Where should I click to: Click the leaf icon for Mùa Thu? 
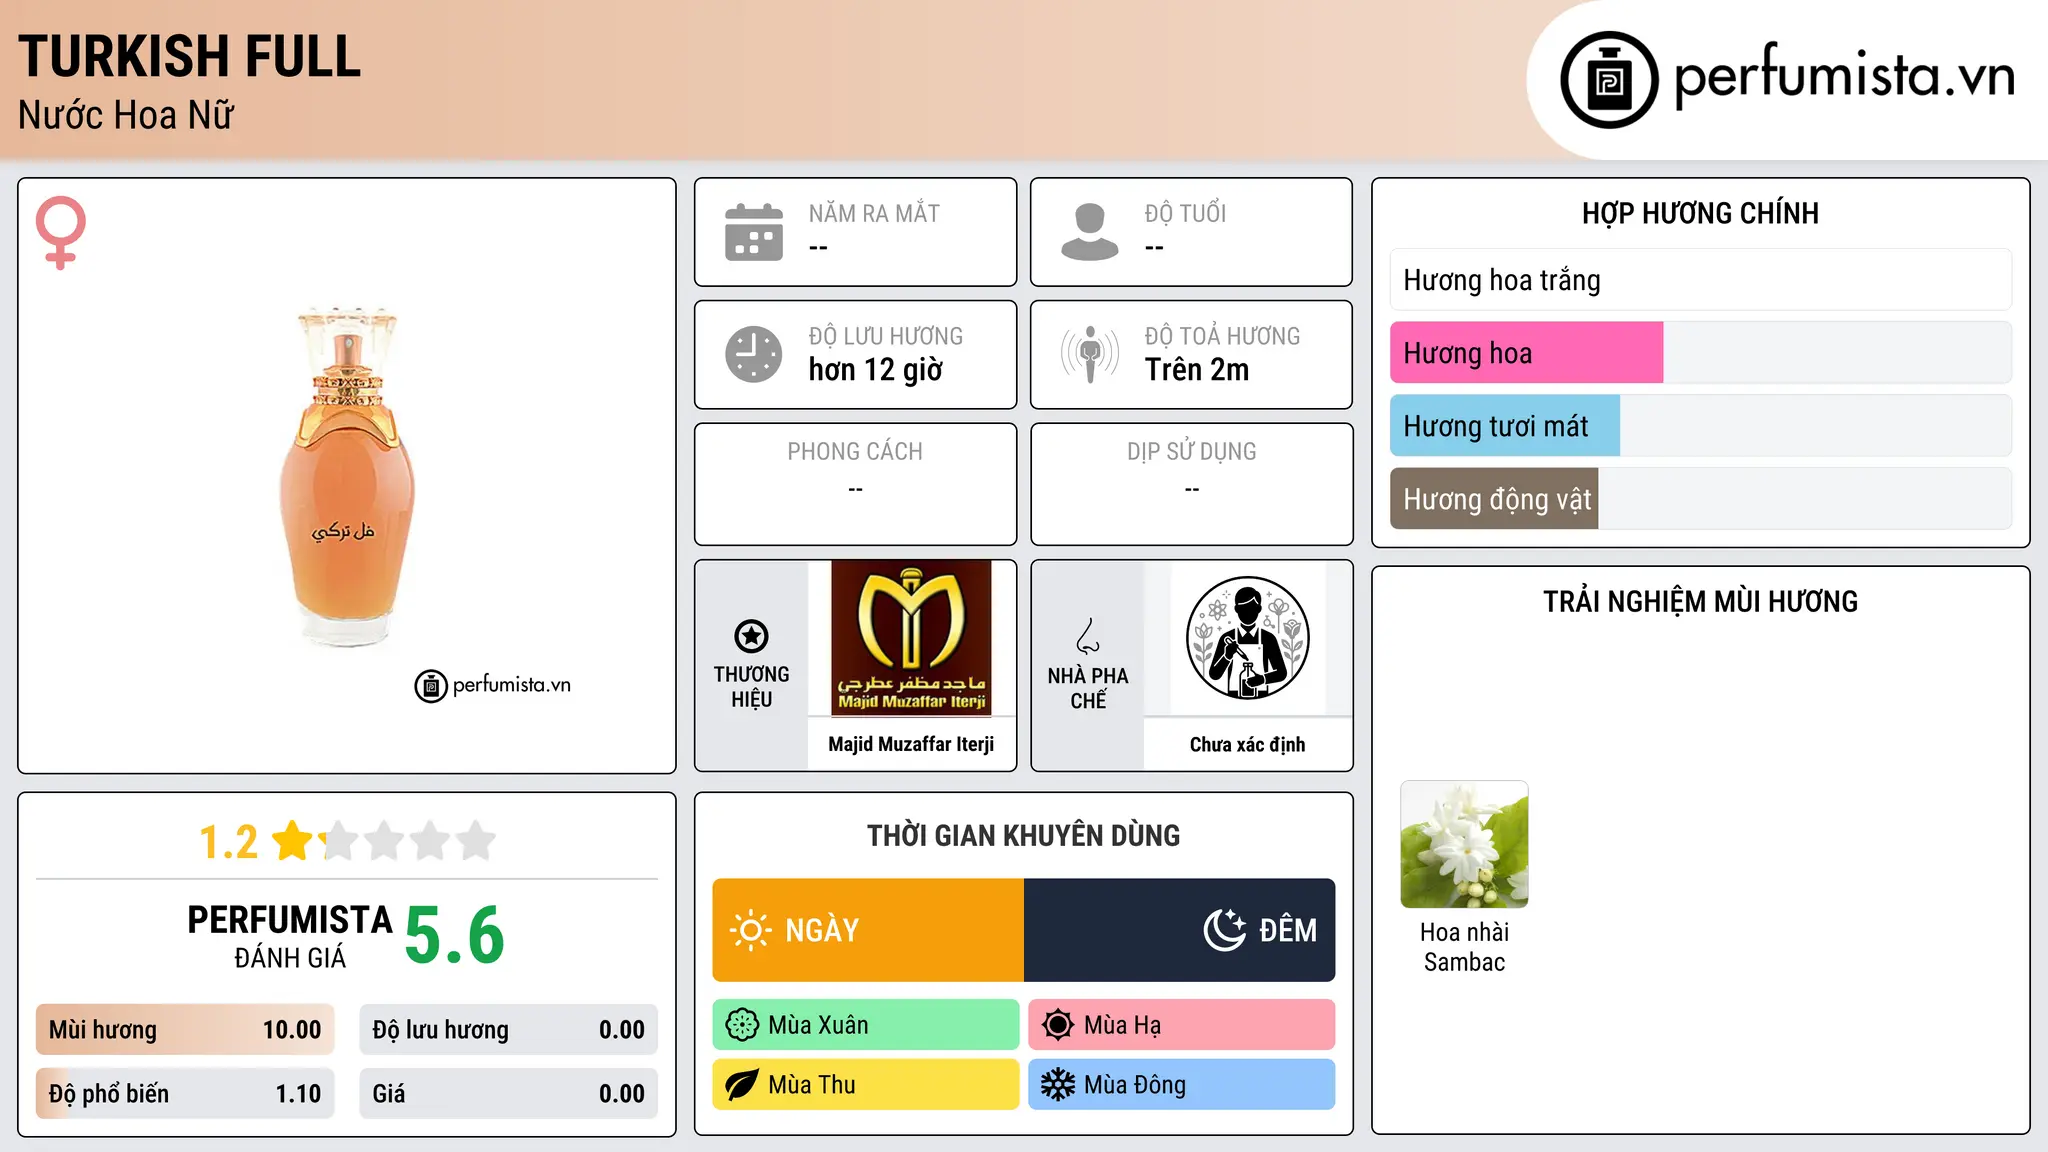pos(742,1085)
